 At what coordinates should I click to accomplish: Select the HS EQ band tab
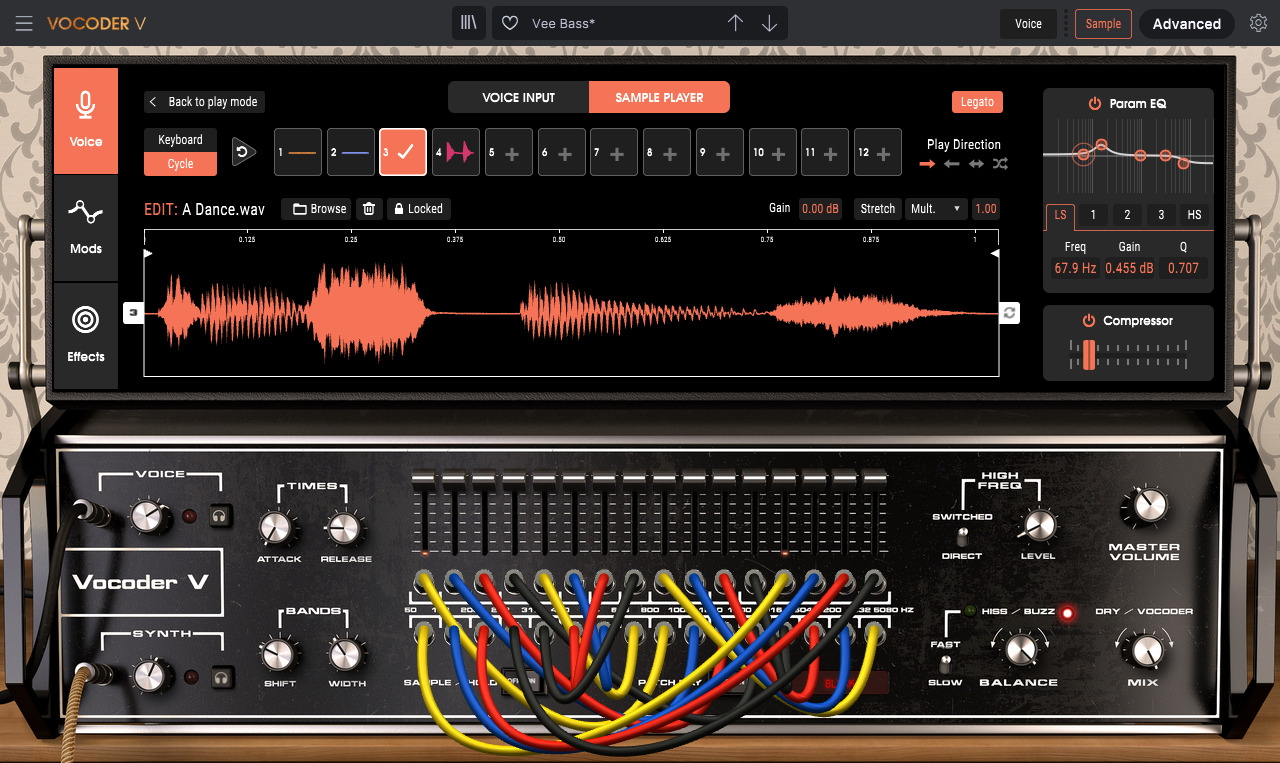(x=1194, y=215)
